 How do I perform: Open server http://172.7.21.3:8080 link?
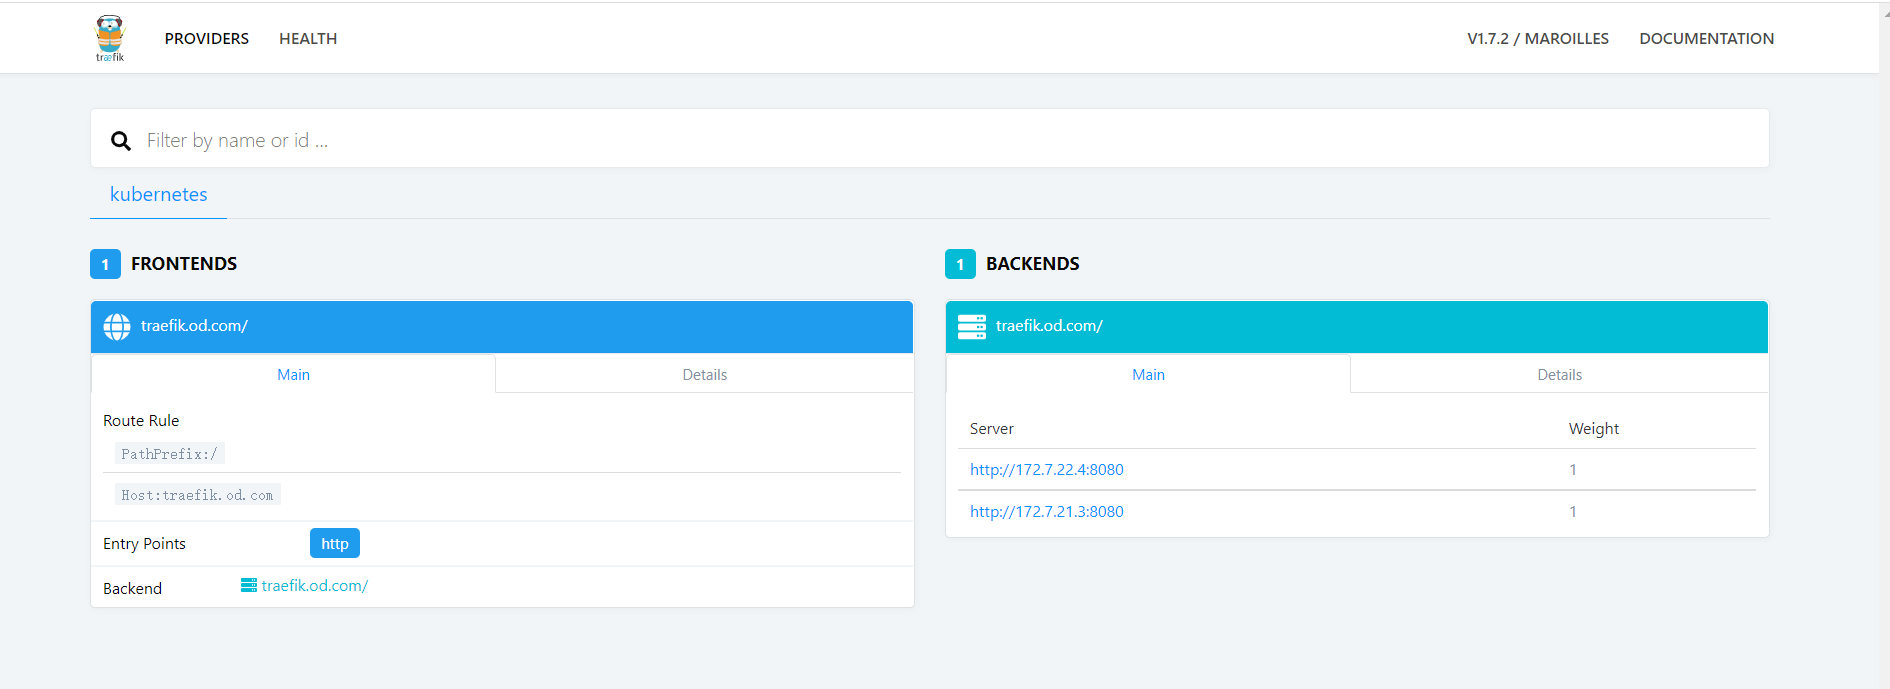(x=1047, y=511)
